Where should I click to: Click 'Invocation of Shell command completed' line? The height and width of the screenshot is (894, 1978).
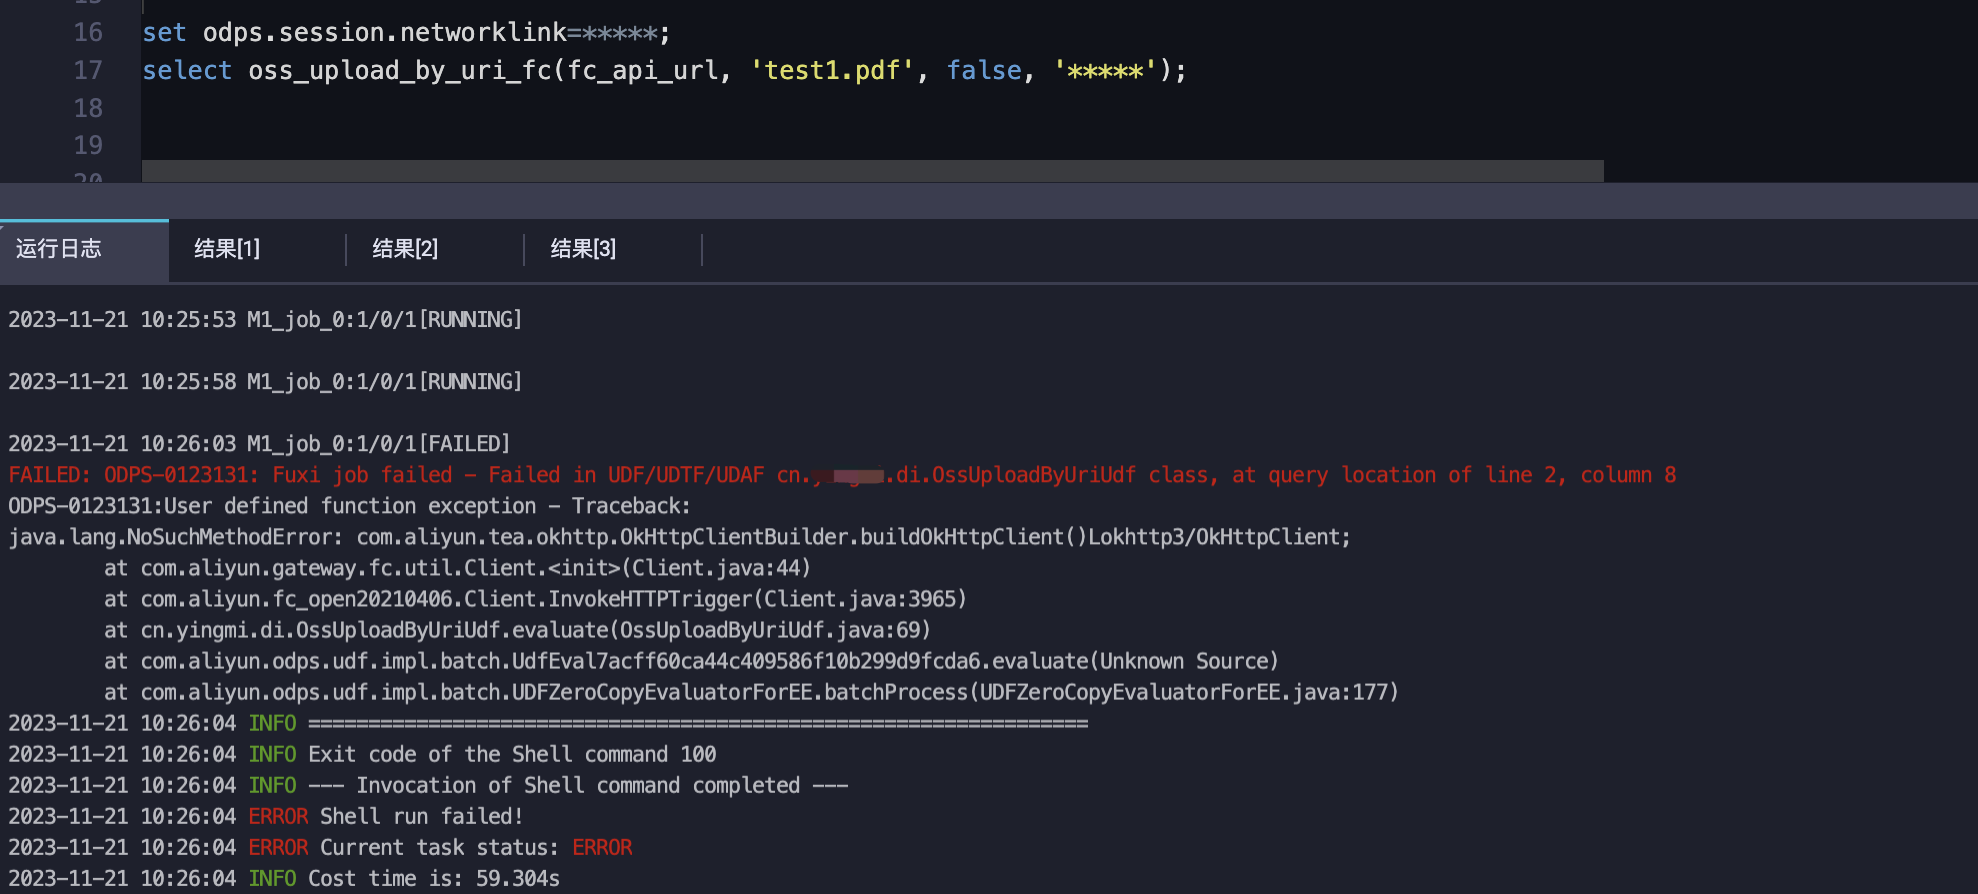click(x=428, y=785)
